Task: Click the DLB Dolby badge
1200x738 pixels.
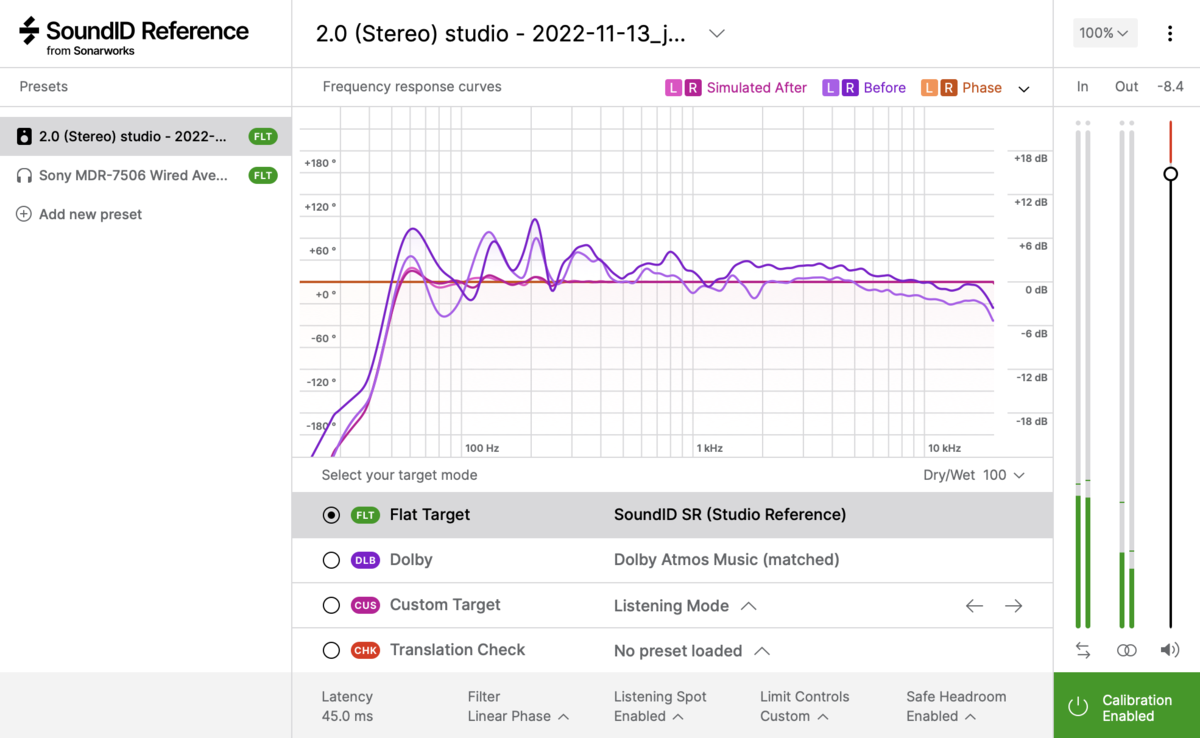Action: (x=365, y=560)
